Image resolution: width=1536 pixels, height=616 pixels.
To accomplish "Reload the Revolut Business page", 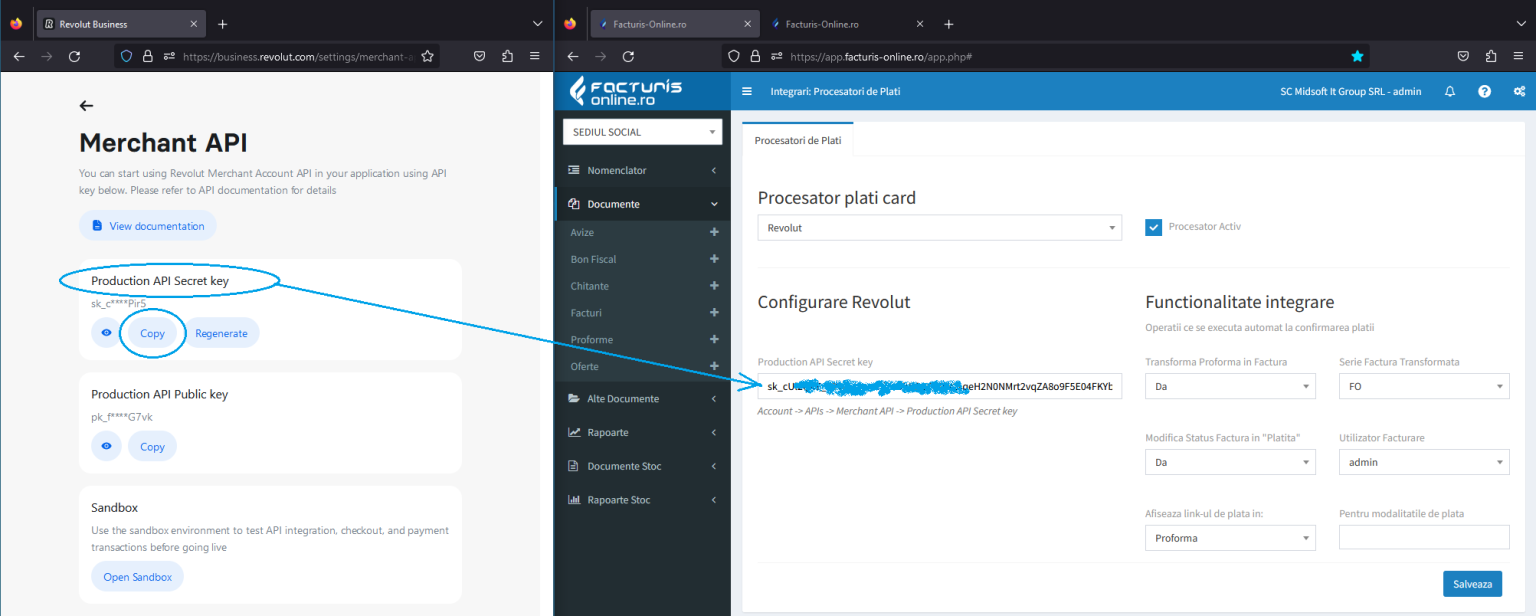I will click(x=74, y=57).
